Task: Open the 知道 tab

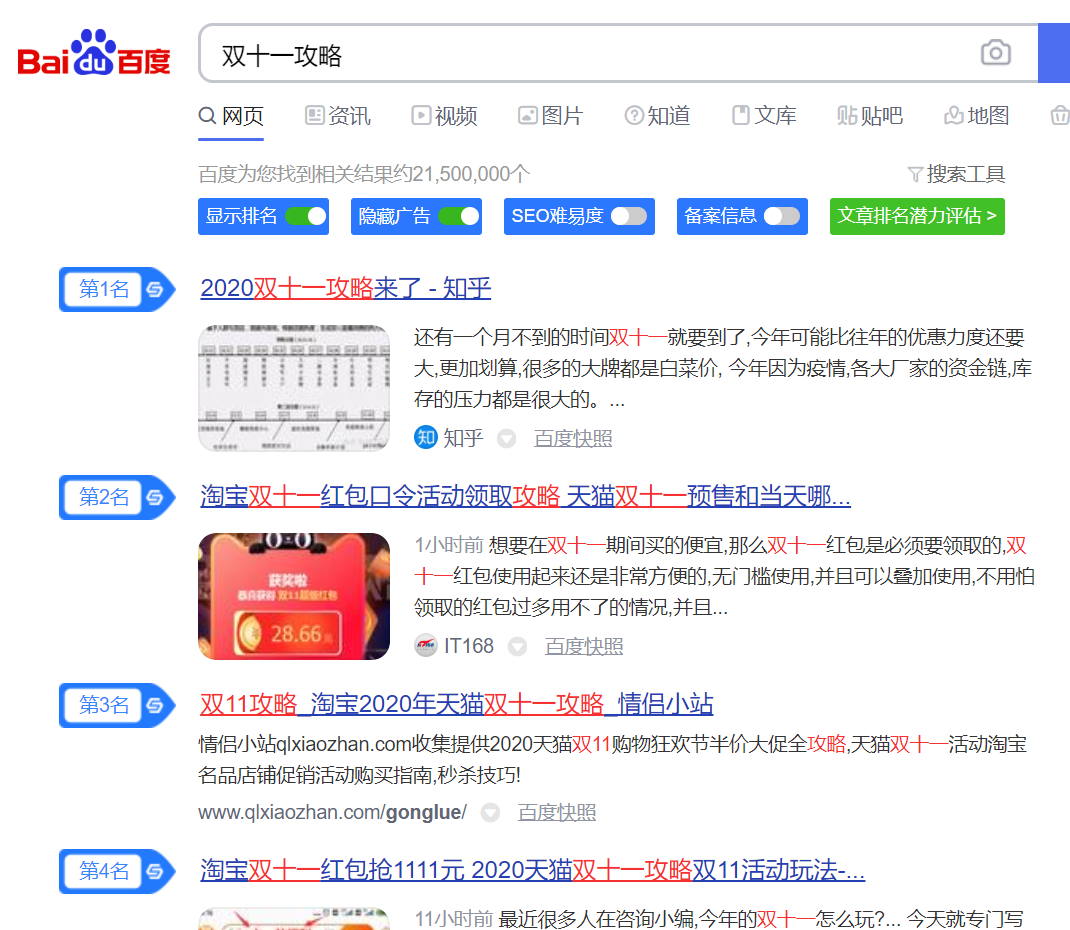Action: pos(657,116)
